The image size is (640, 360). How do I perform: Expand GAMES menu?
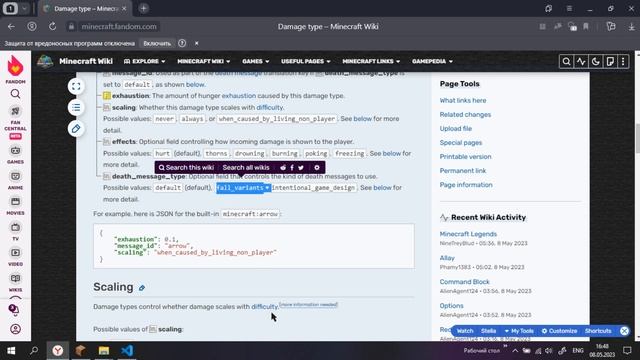(256, 61)
